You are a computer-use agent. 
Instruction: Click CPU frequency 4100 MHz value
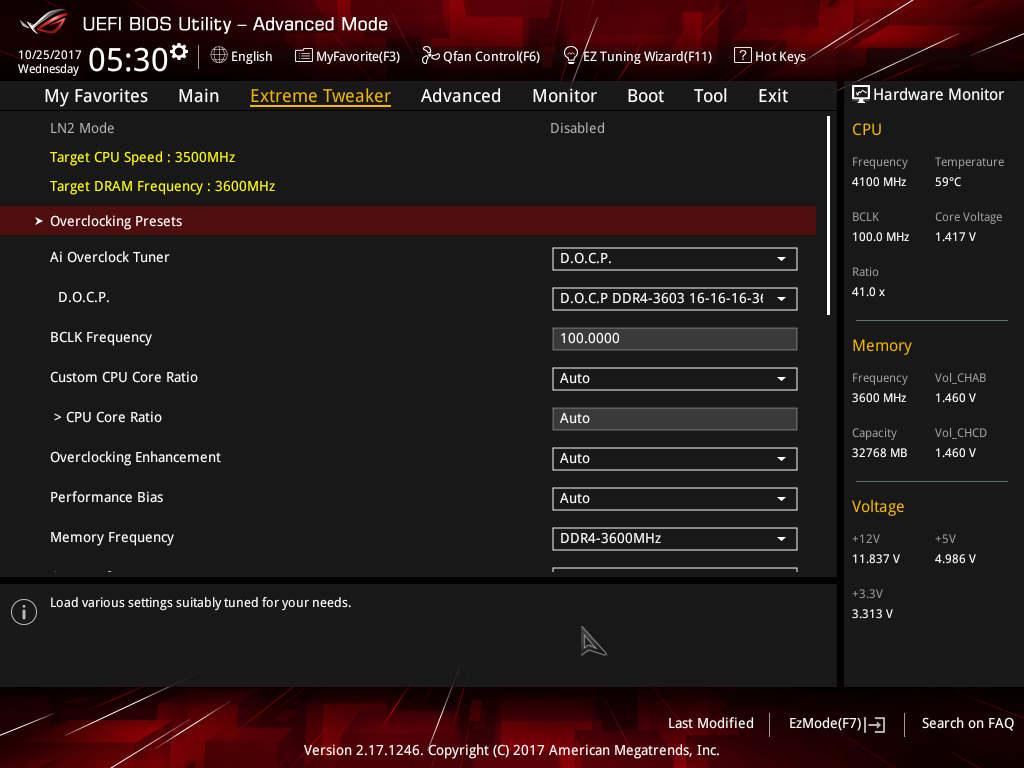[x=879, y=182]
